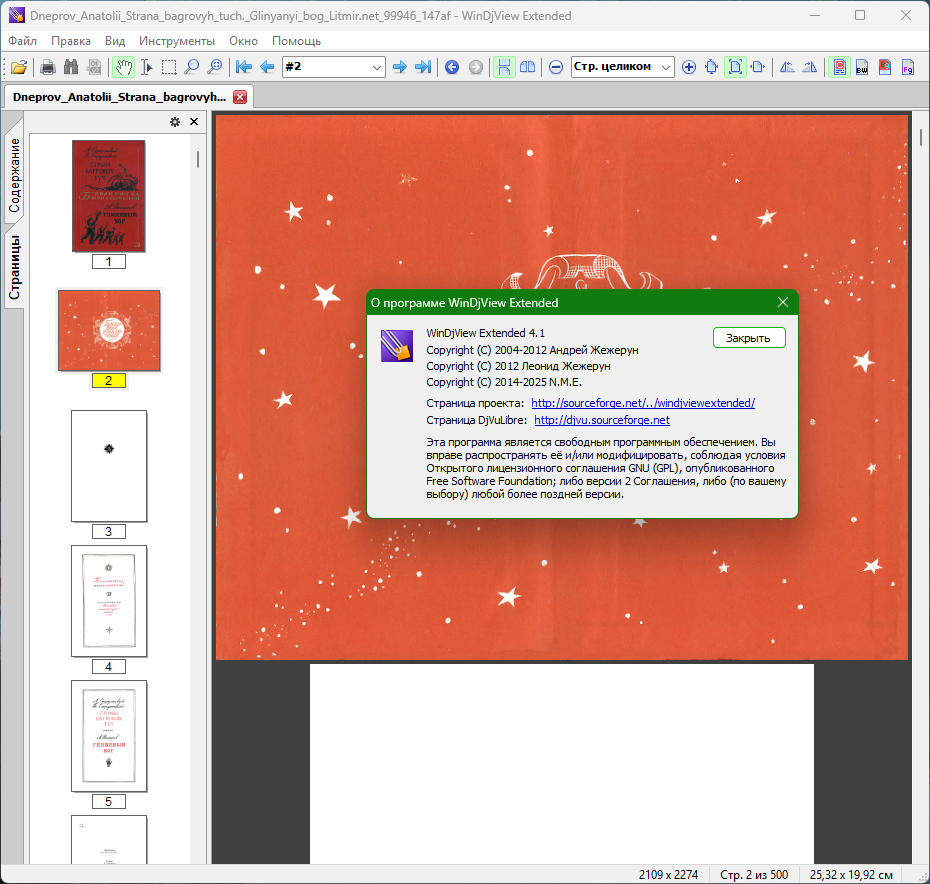Zoom out with the minus icon
This screenshot has height=884, width=930.
click(556, 67)
